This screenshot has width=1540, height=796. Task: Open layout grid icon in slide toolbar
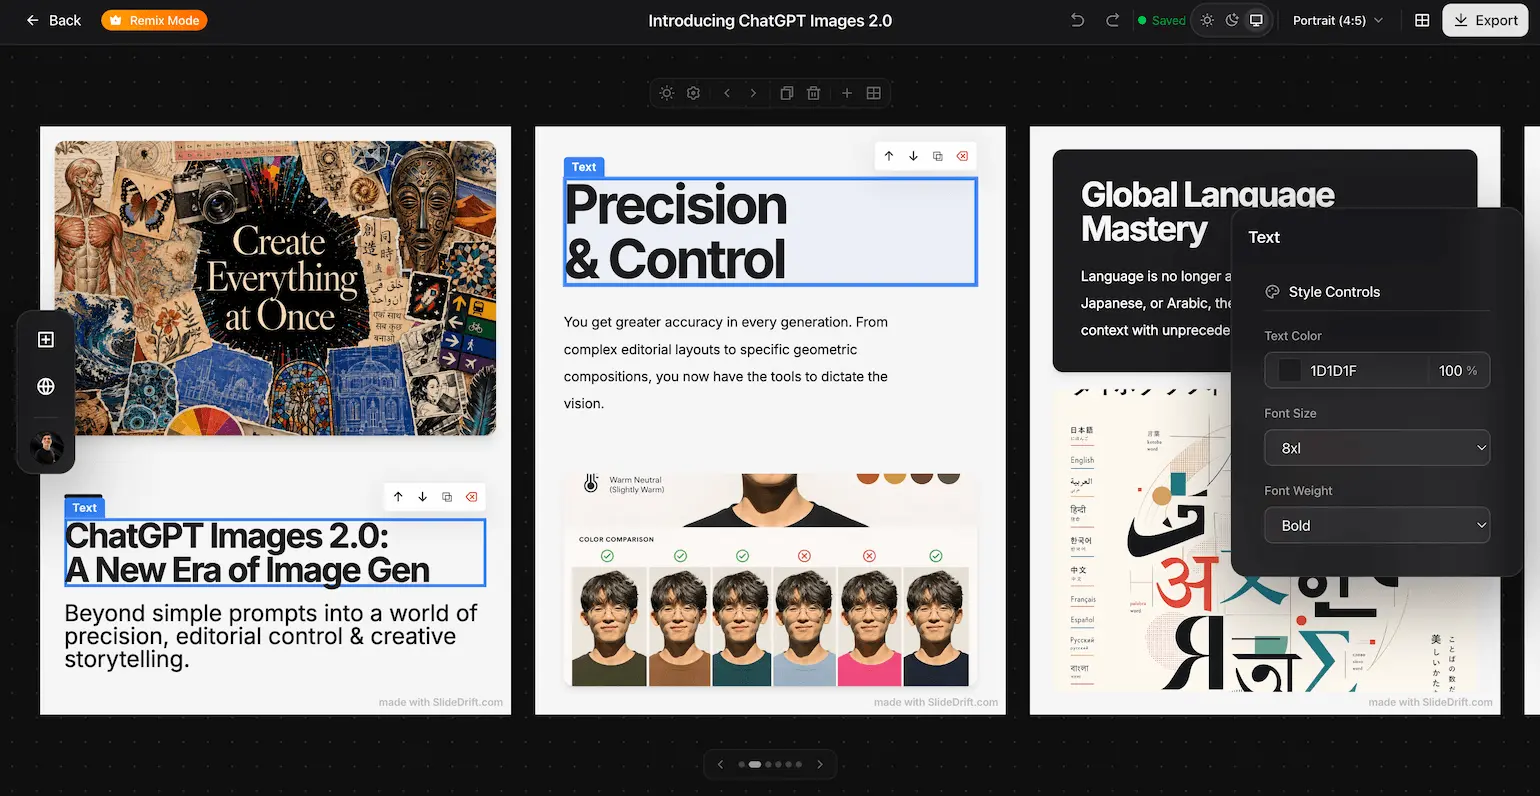pyautogui.click(x=874, y=93)
